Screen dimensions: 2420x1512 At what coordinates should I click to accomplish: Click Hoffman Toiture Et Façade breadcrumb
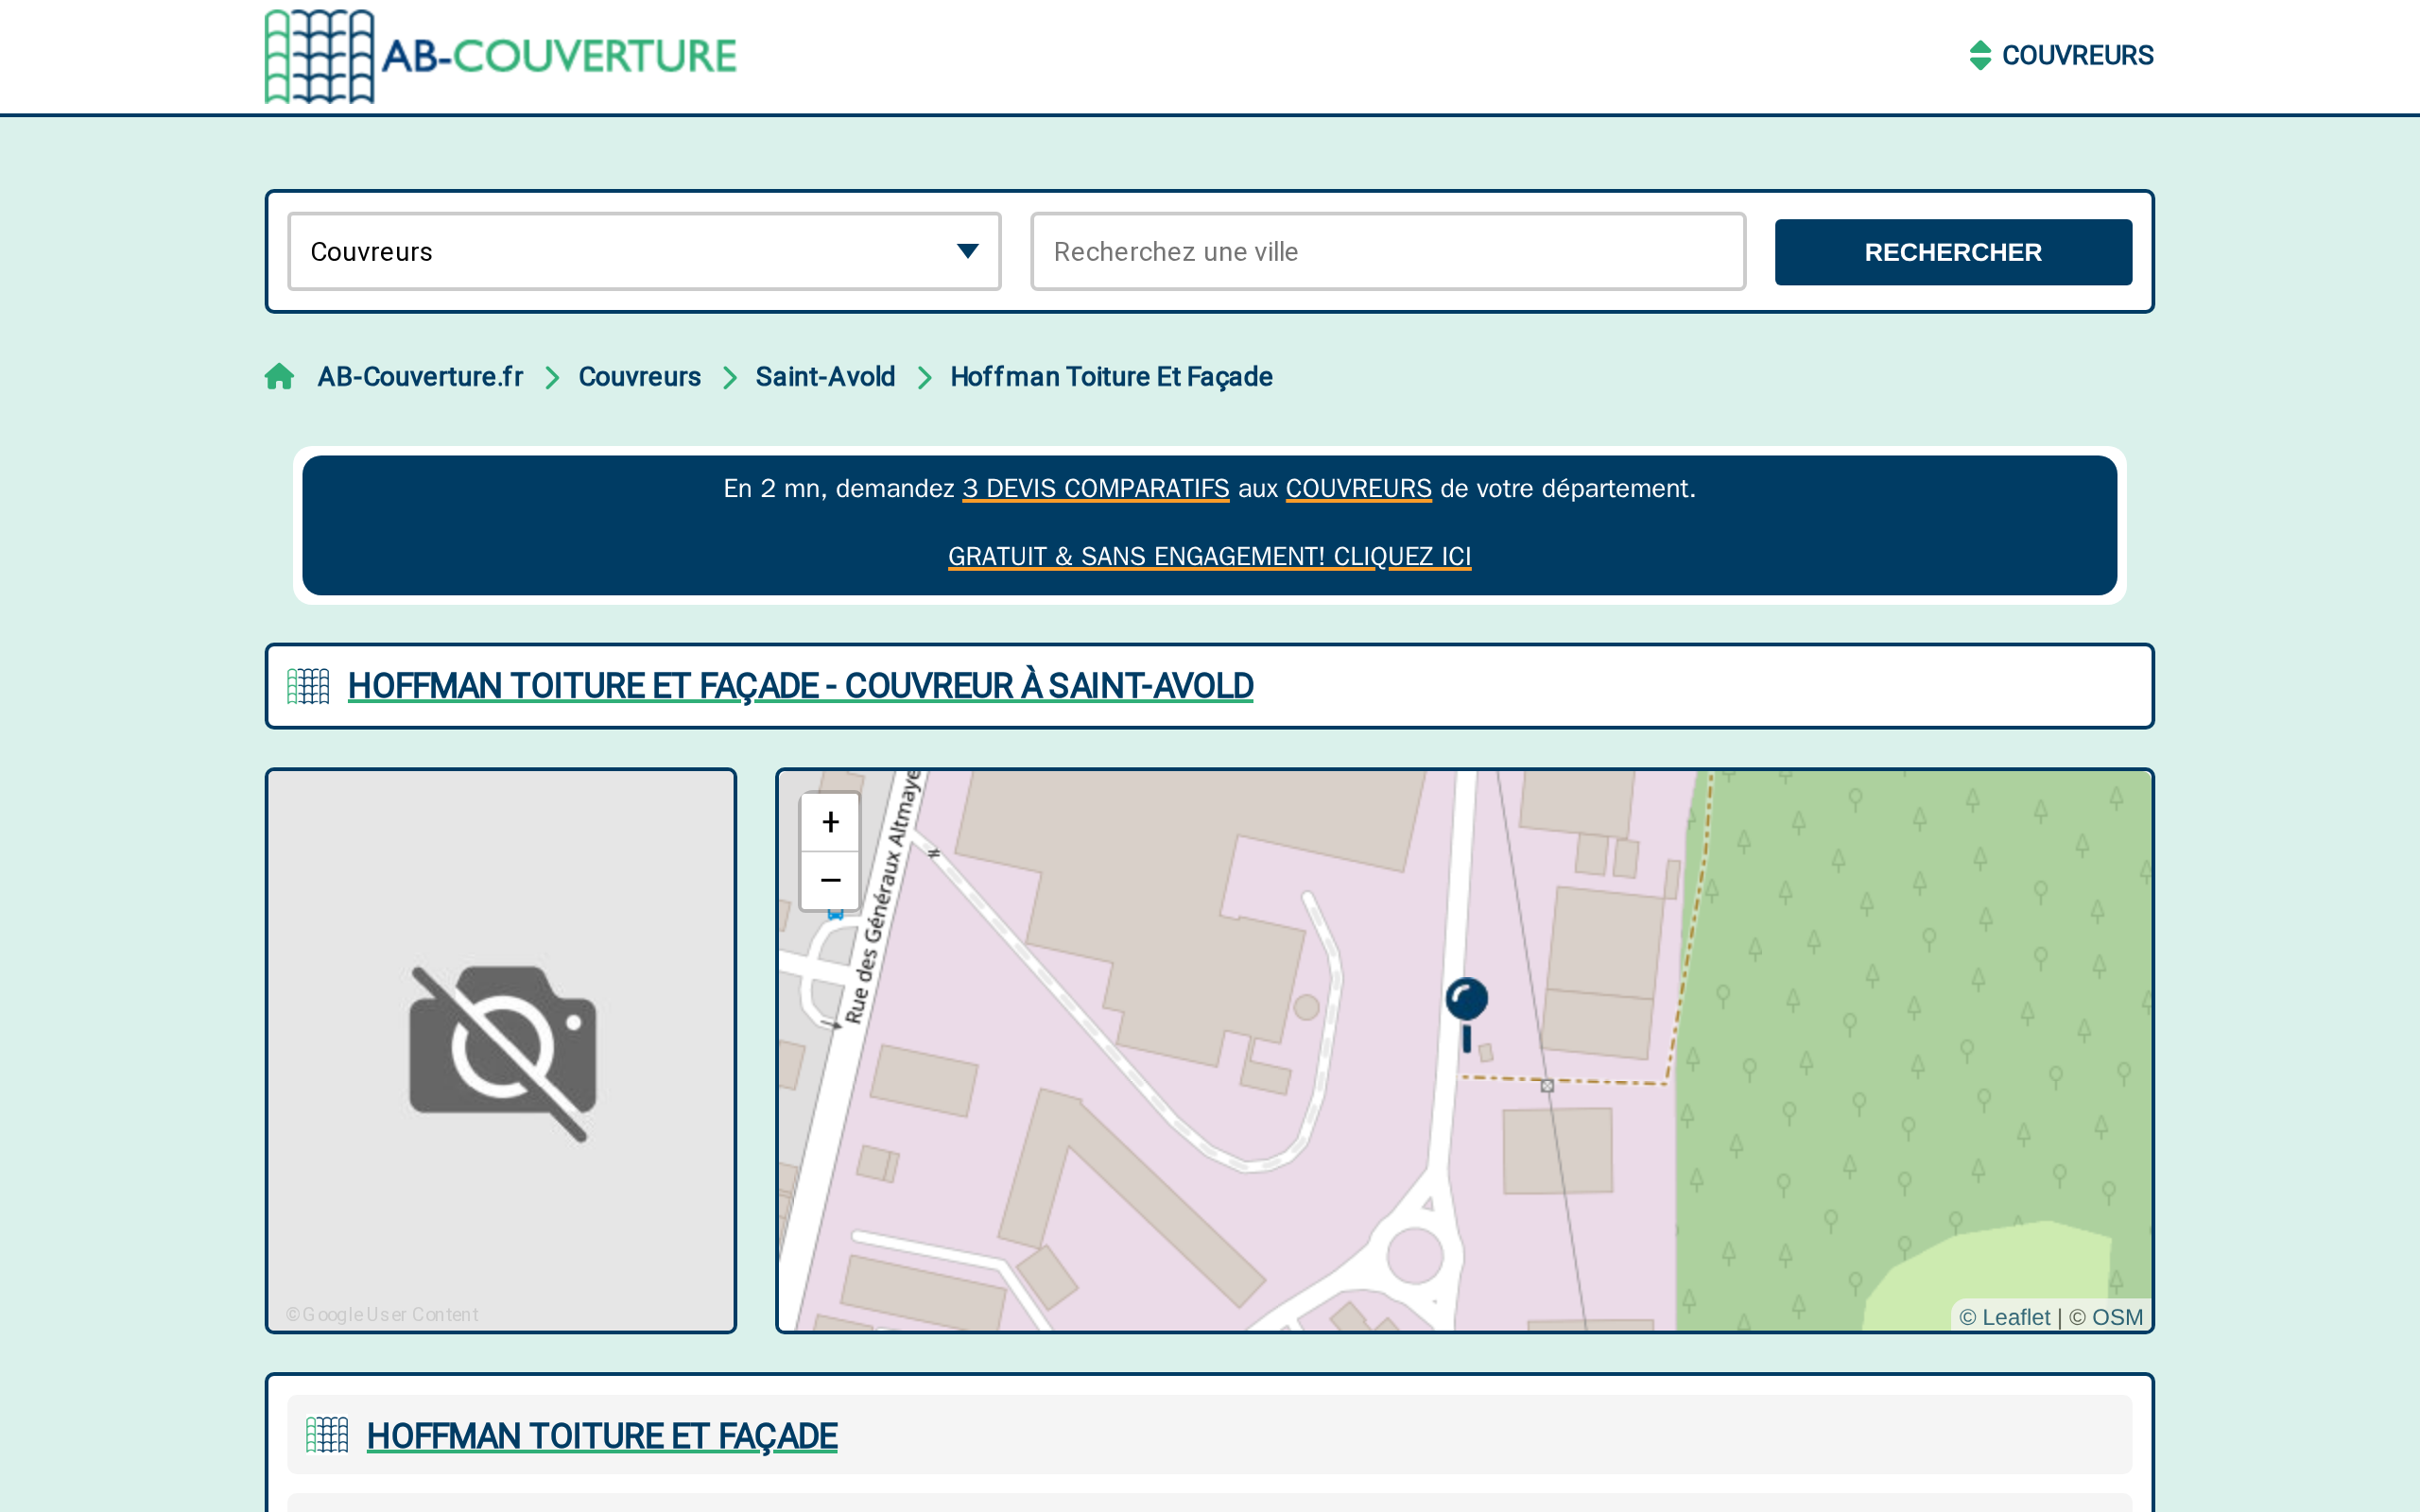pyautogui.click(x=1111, y=377)
